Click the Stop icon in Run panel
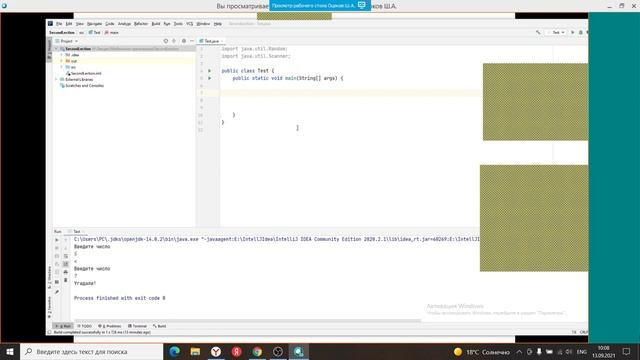Image resolution: width=640 pixels, height=360 pixels. click(x=57, y=248)
